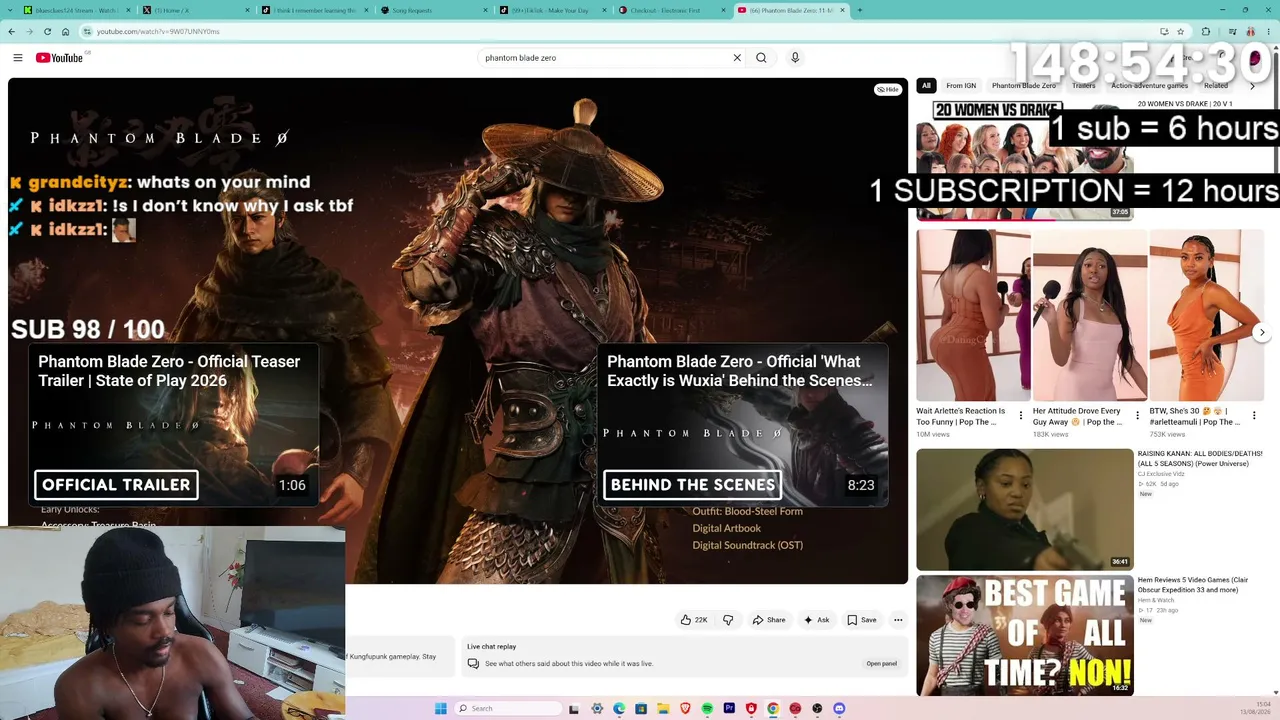
Task: Open Wait Arlette's Reaction short thumbnail
Action: coord(973,315)
